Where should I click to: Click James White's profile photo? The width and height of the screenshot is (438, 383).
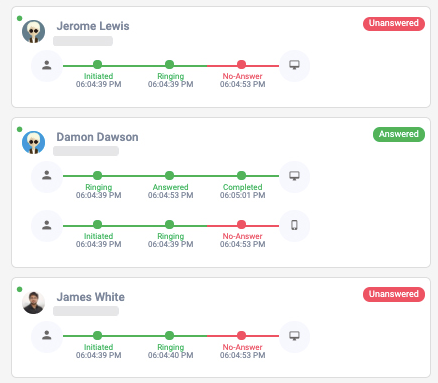[x=33, y=303]
